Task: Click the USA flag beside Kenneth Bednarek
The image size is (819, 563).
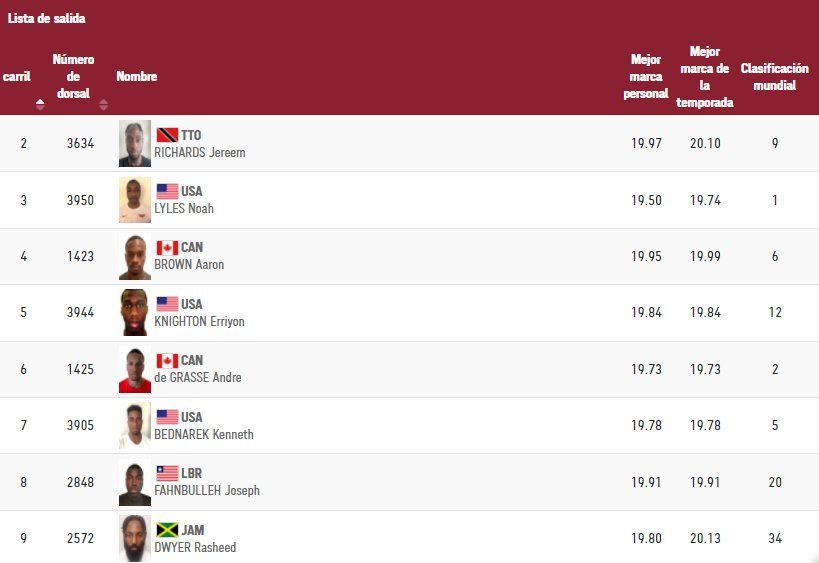Action: click(167, 417)
